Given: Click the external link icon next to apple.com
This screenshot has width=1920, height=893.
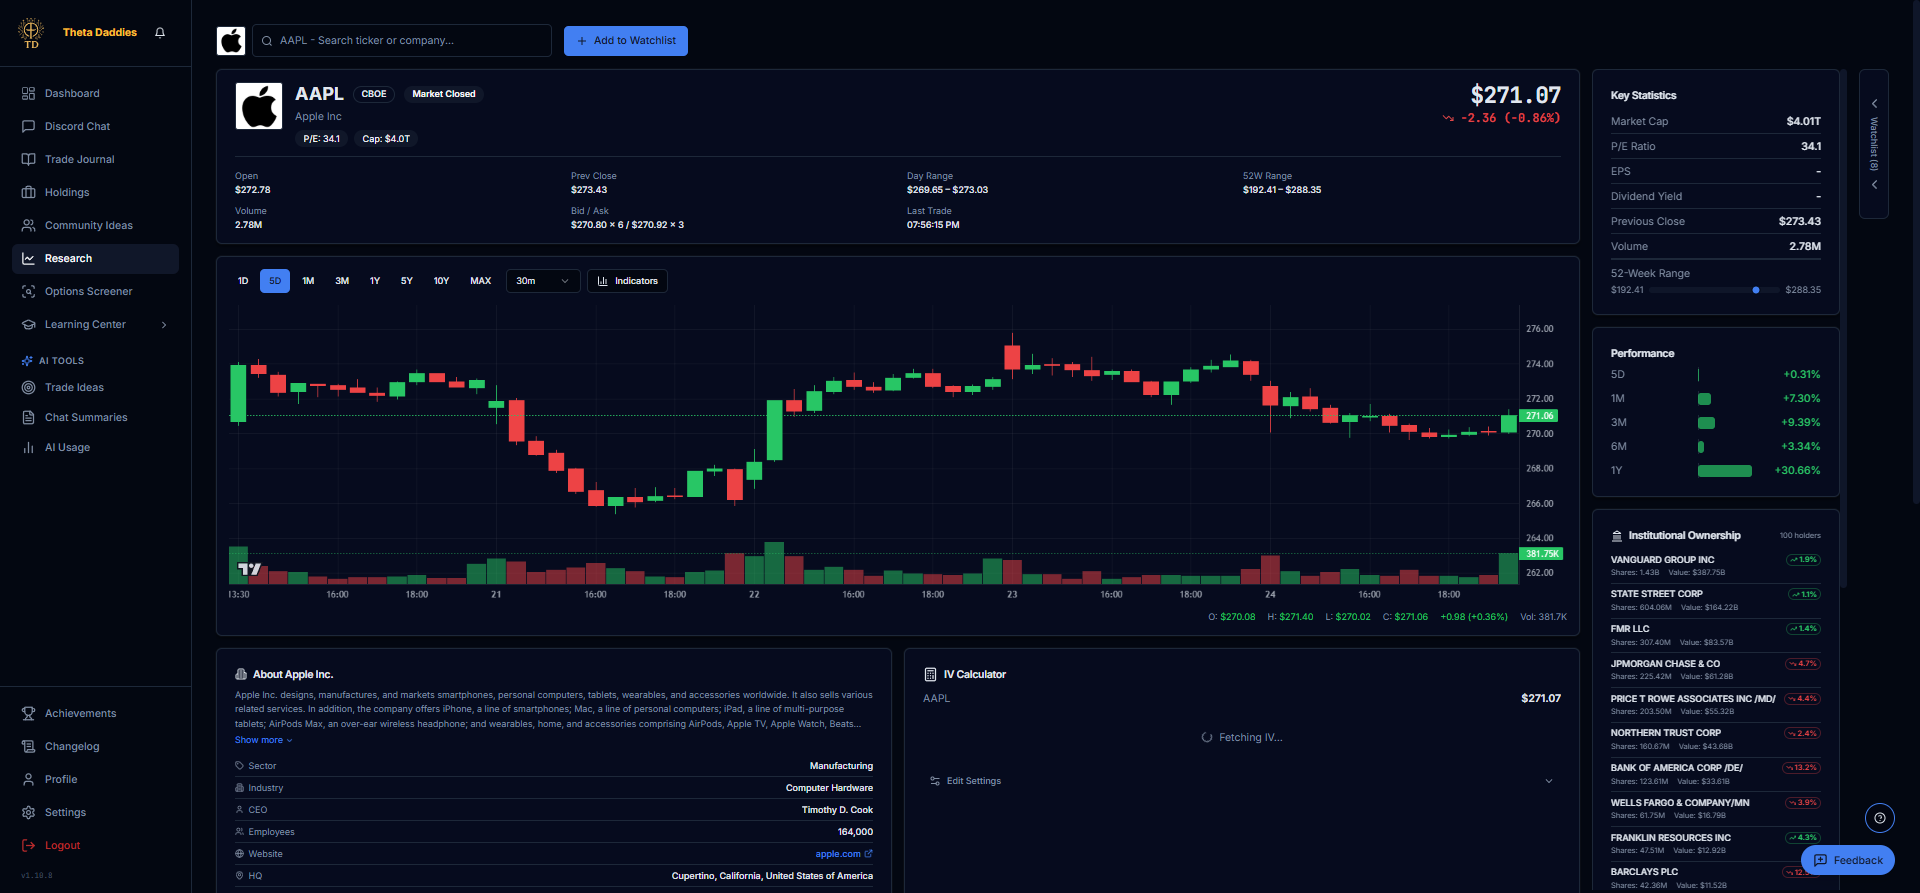Looking at the screenshot, I should [868, 854].
